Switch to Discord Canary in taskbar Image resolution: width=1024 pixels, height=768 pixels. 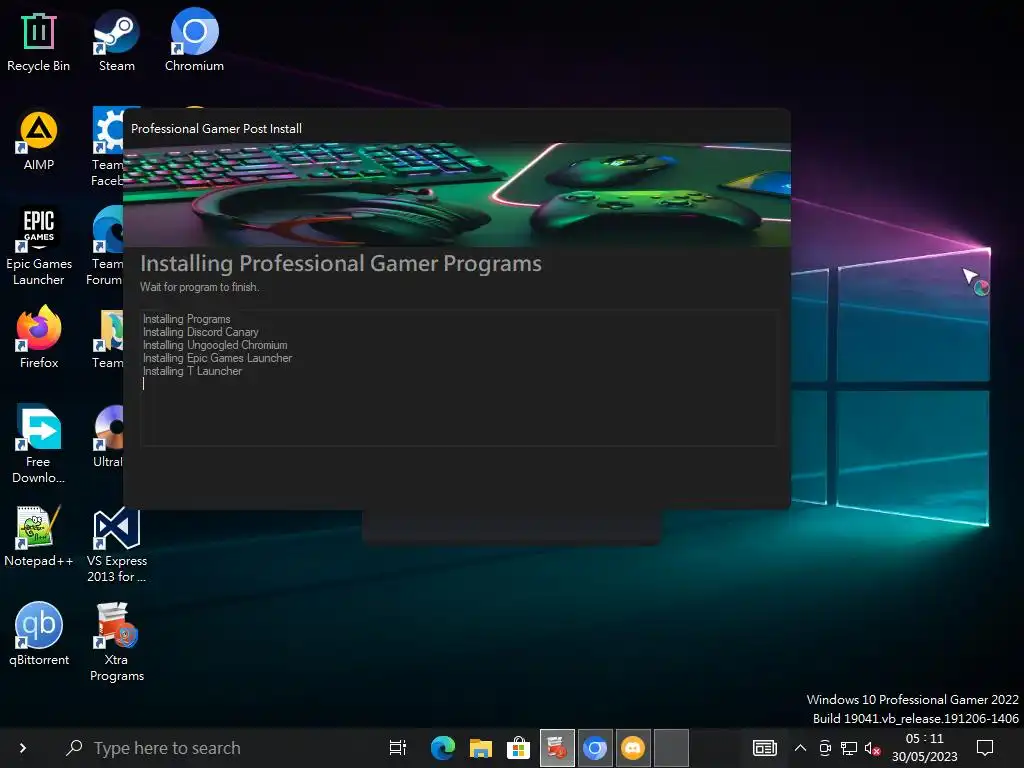633,748
